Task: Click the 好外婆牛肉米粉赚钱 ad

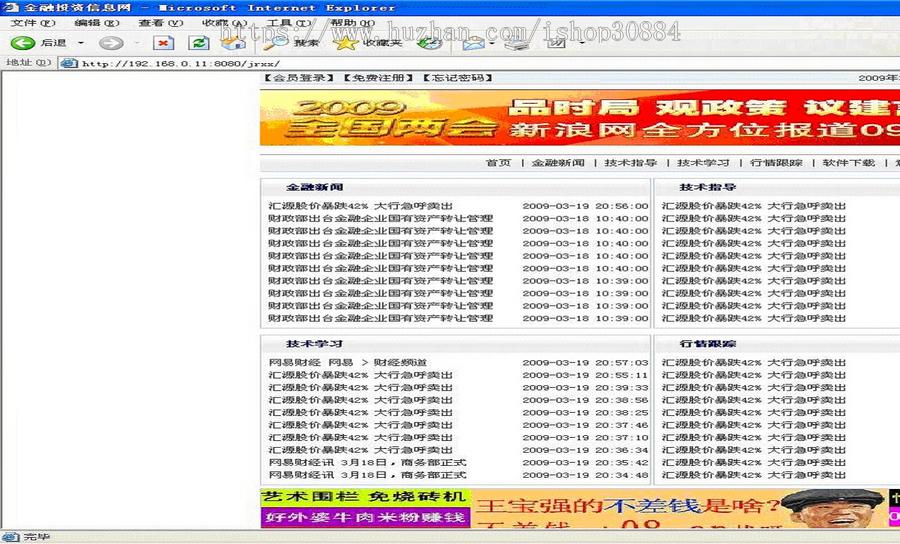Action: click(x=365, y=517)
